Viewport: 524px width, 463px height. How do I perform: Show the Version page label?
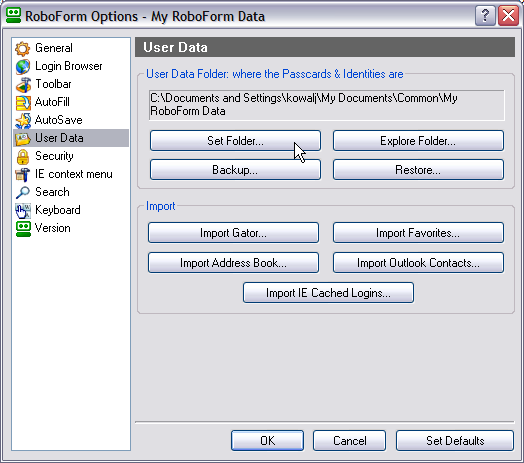click(52, 228)
